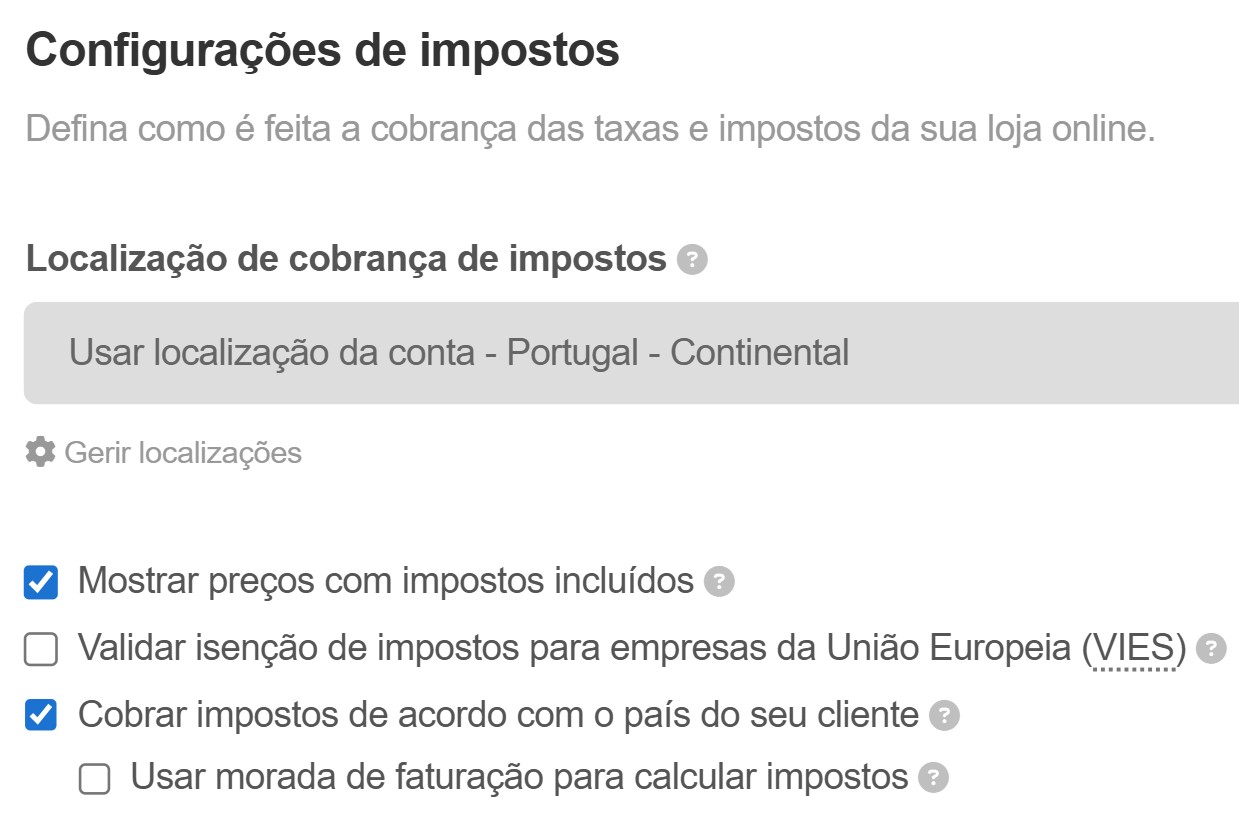This screenshot has width=1239, height=820.
Task: Click help icon after the VIES option
Action: coord(1211,649)
